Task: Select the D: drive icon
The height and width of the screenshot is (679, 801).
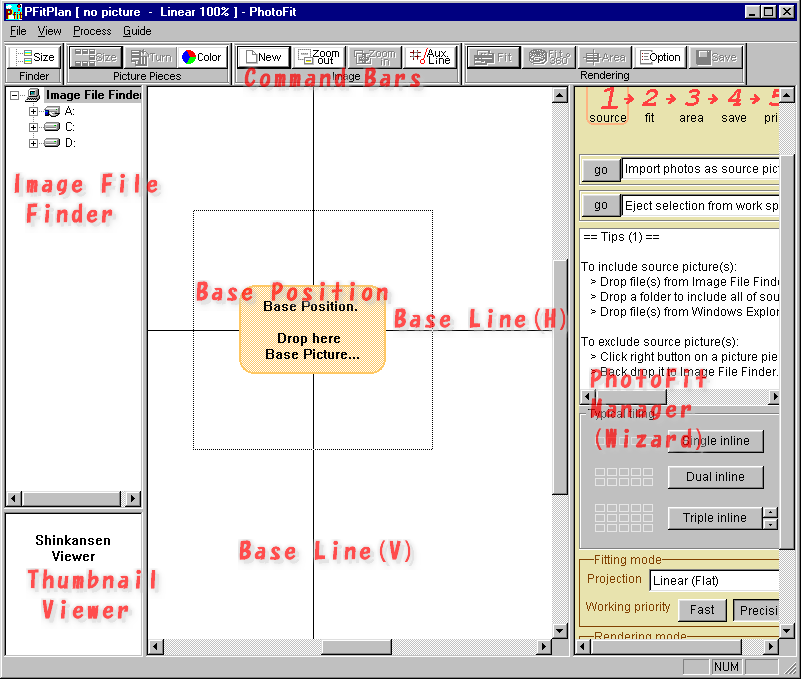Action: 52,143
